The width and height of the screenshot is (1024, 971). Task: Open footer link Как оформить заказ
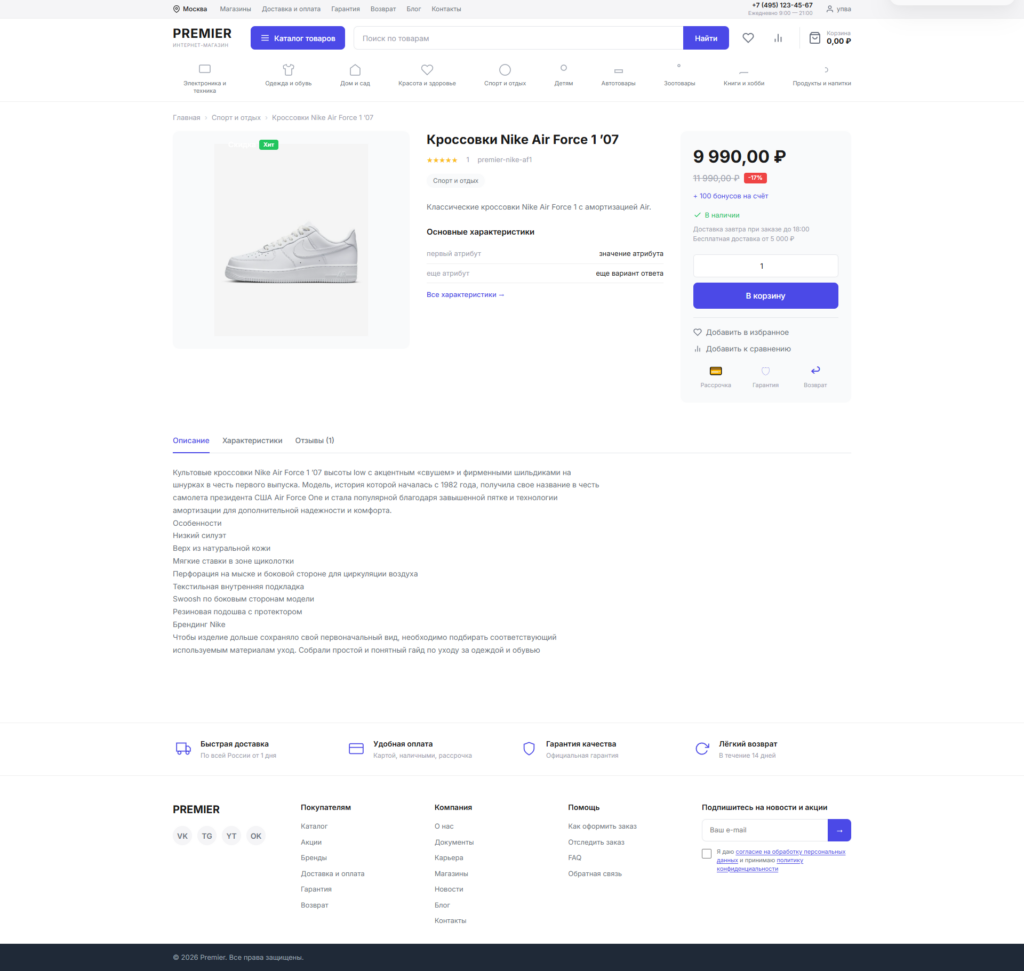pyautogui.click(x=602, y=827)
